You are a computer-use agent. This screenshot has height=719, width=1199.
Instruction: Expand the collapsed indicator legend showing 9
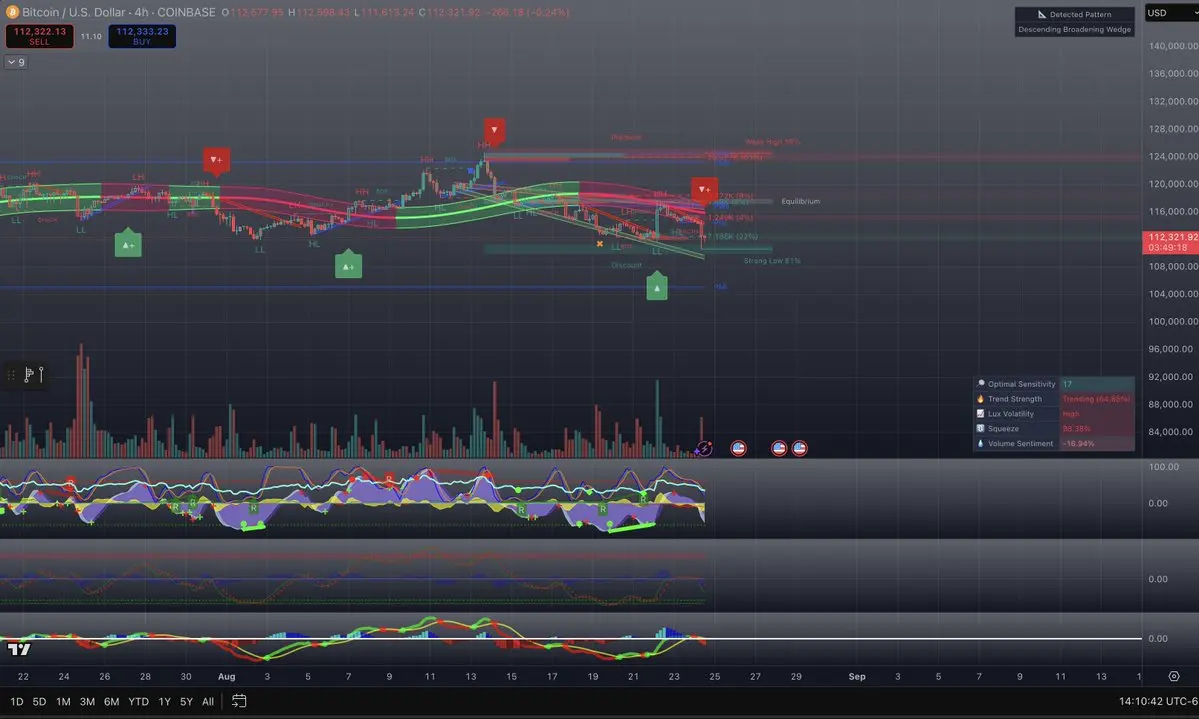pyautogui.click(x=16, y=62)
